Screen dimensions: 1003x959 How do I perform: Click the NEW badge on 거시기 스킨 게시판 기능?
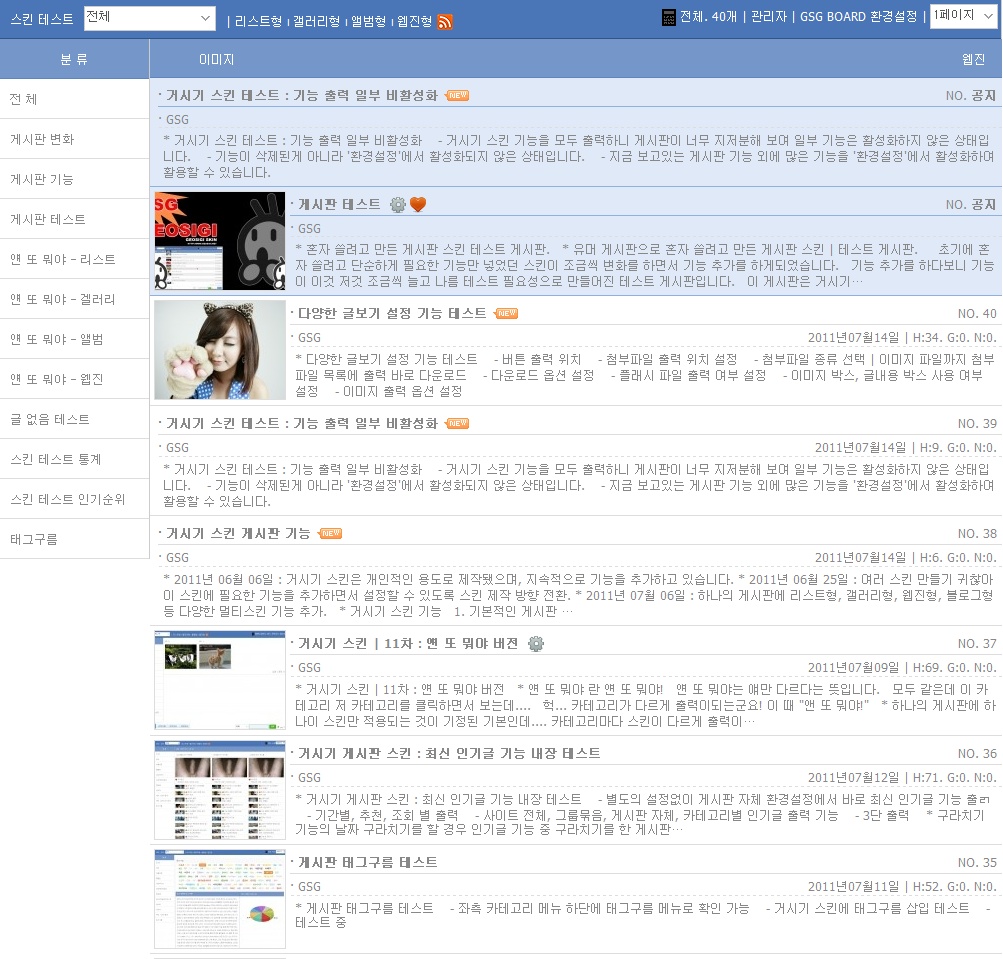click(330, 534)
